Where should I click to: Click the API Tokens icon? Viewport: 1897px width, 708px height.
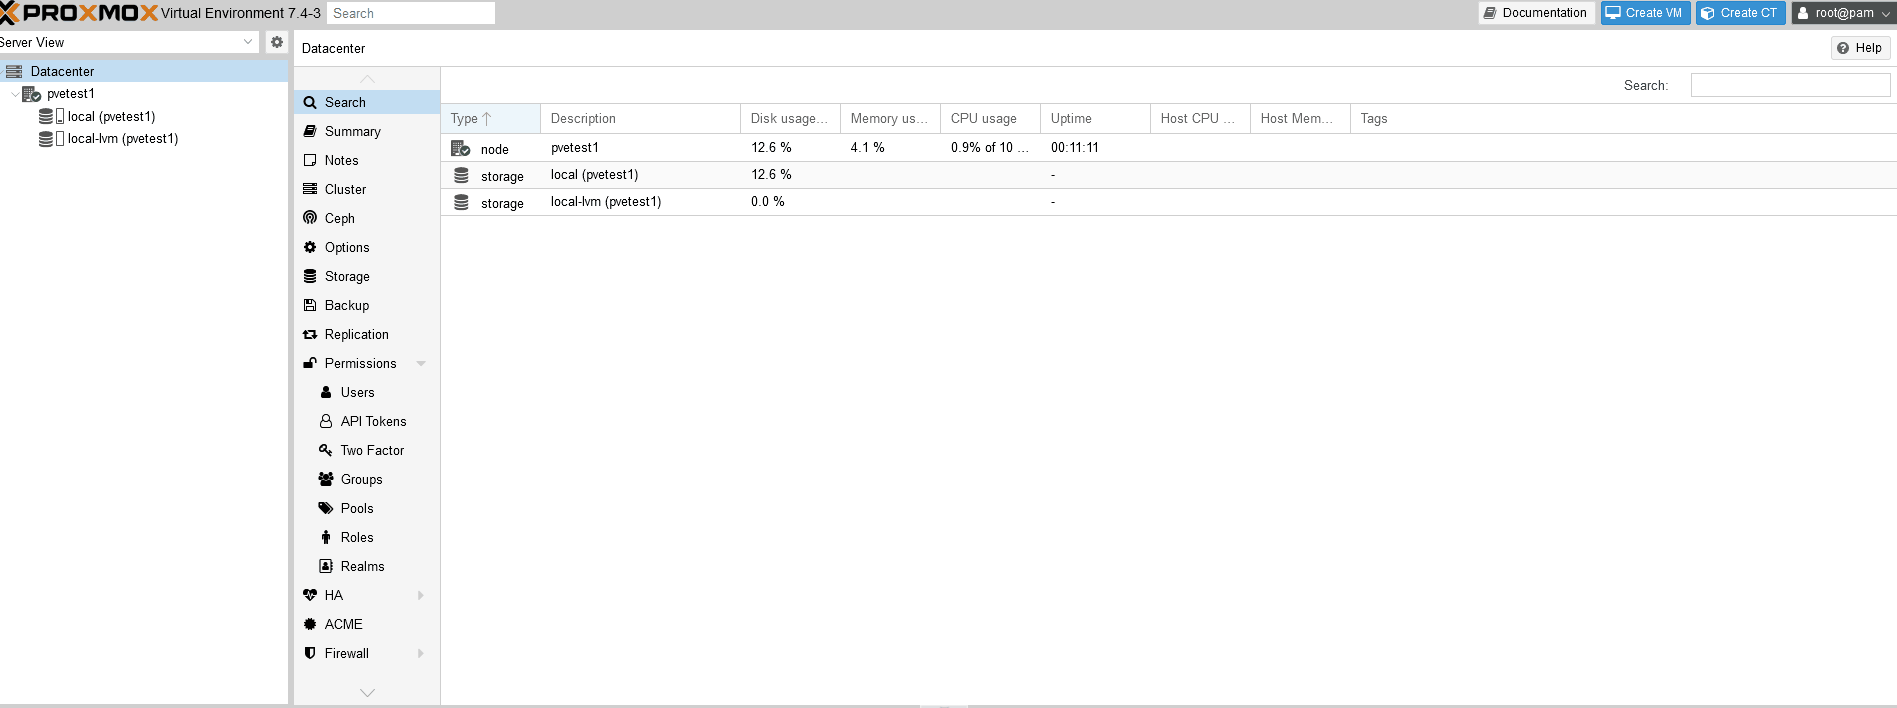[x=326, y=421]
